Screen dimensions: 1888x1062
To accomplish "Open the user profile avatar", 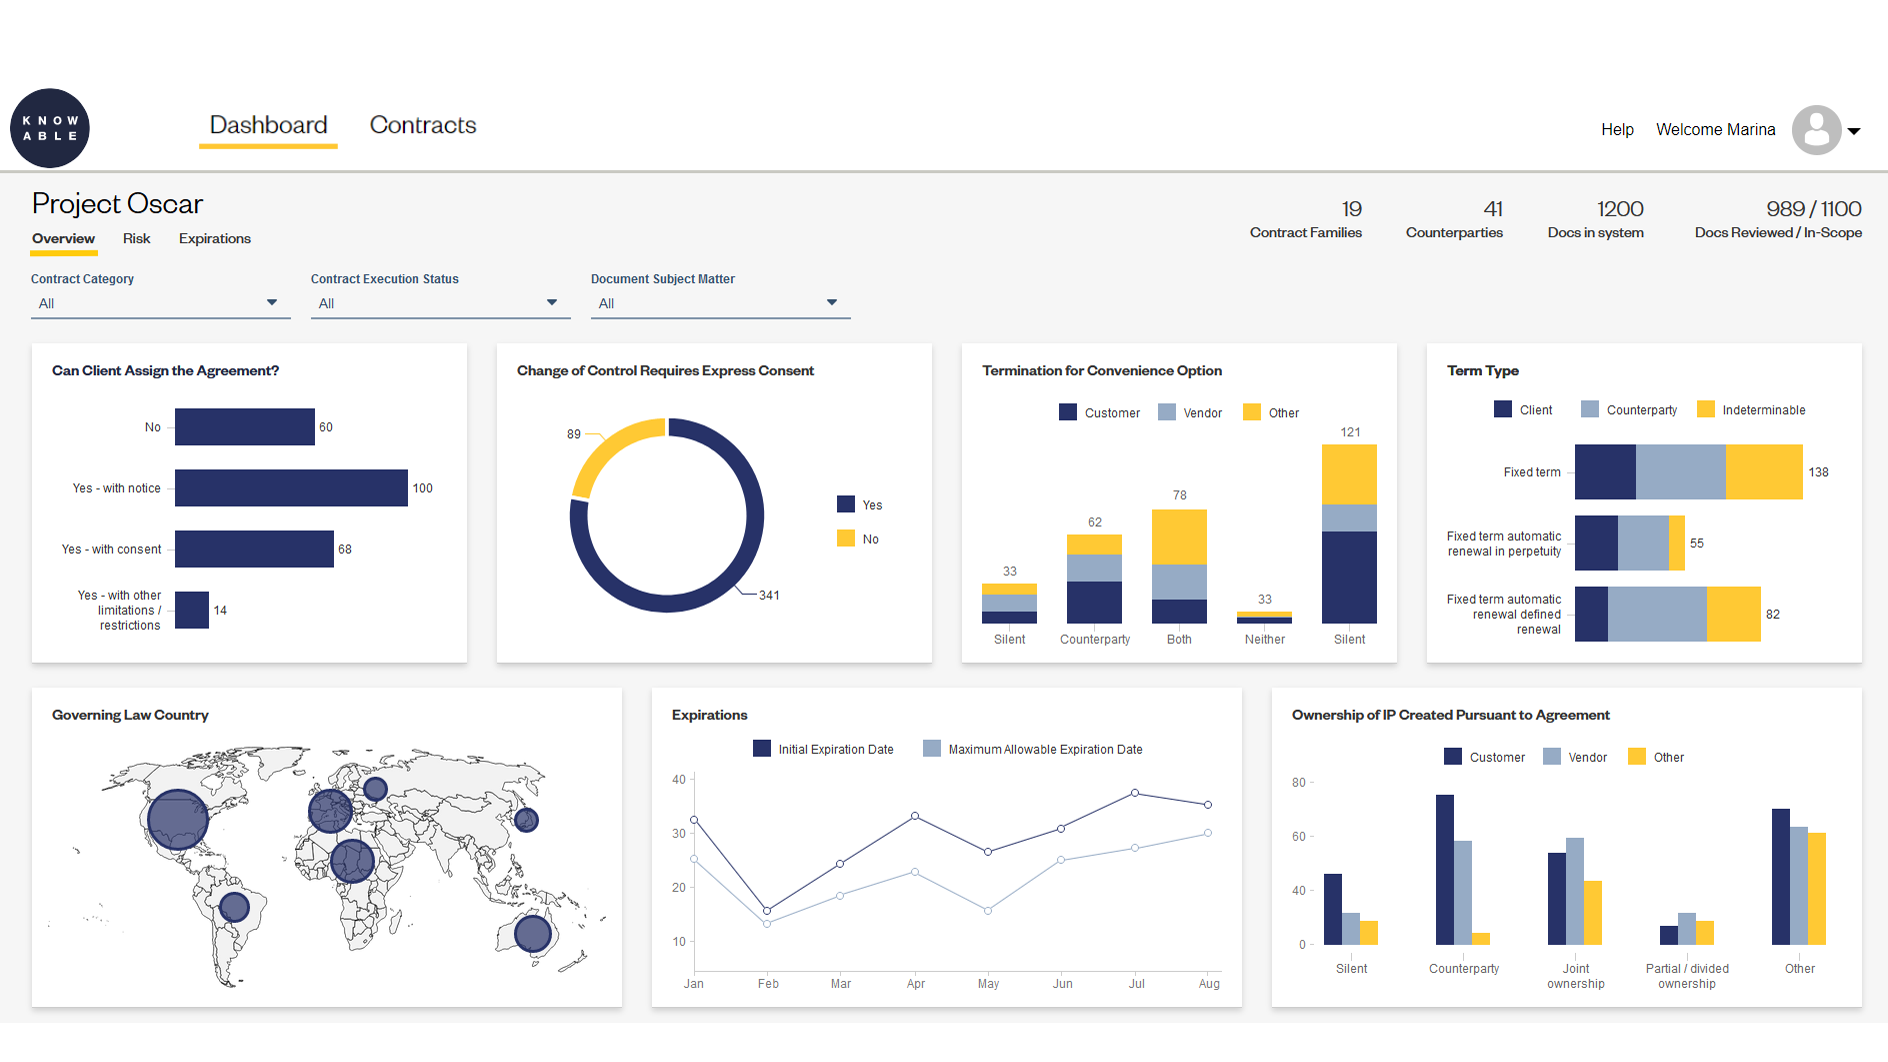I will click(1816, 130).
